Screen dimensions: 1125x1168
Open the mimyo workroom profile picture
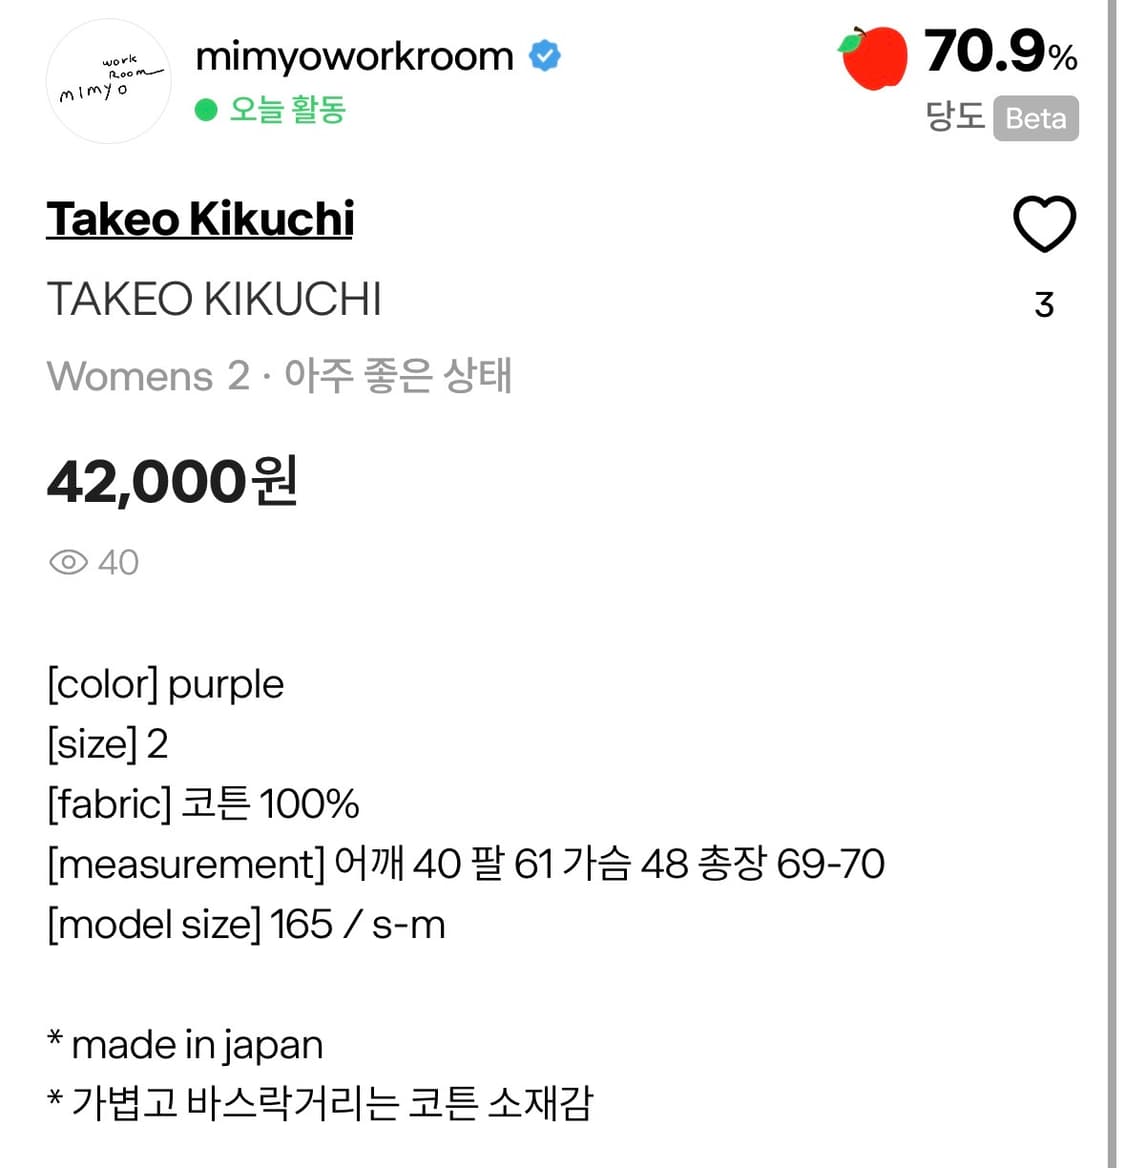tap(108, 80)
